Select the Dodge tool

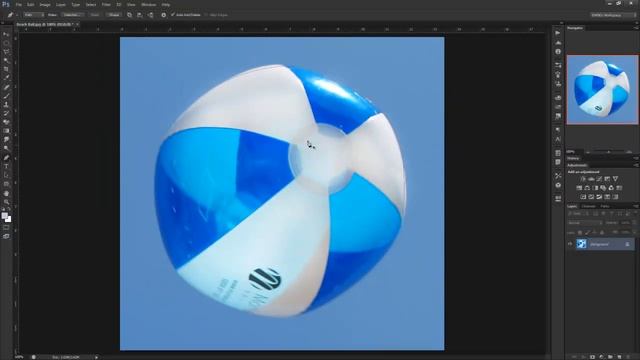(x=6, y=148)
